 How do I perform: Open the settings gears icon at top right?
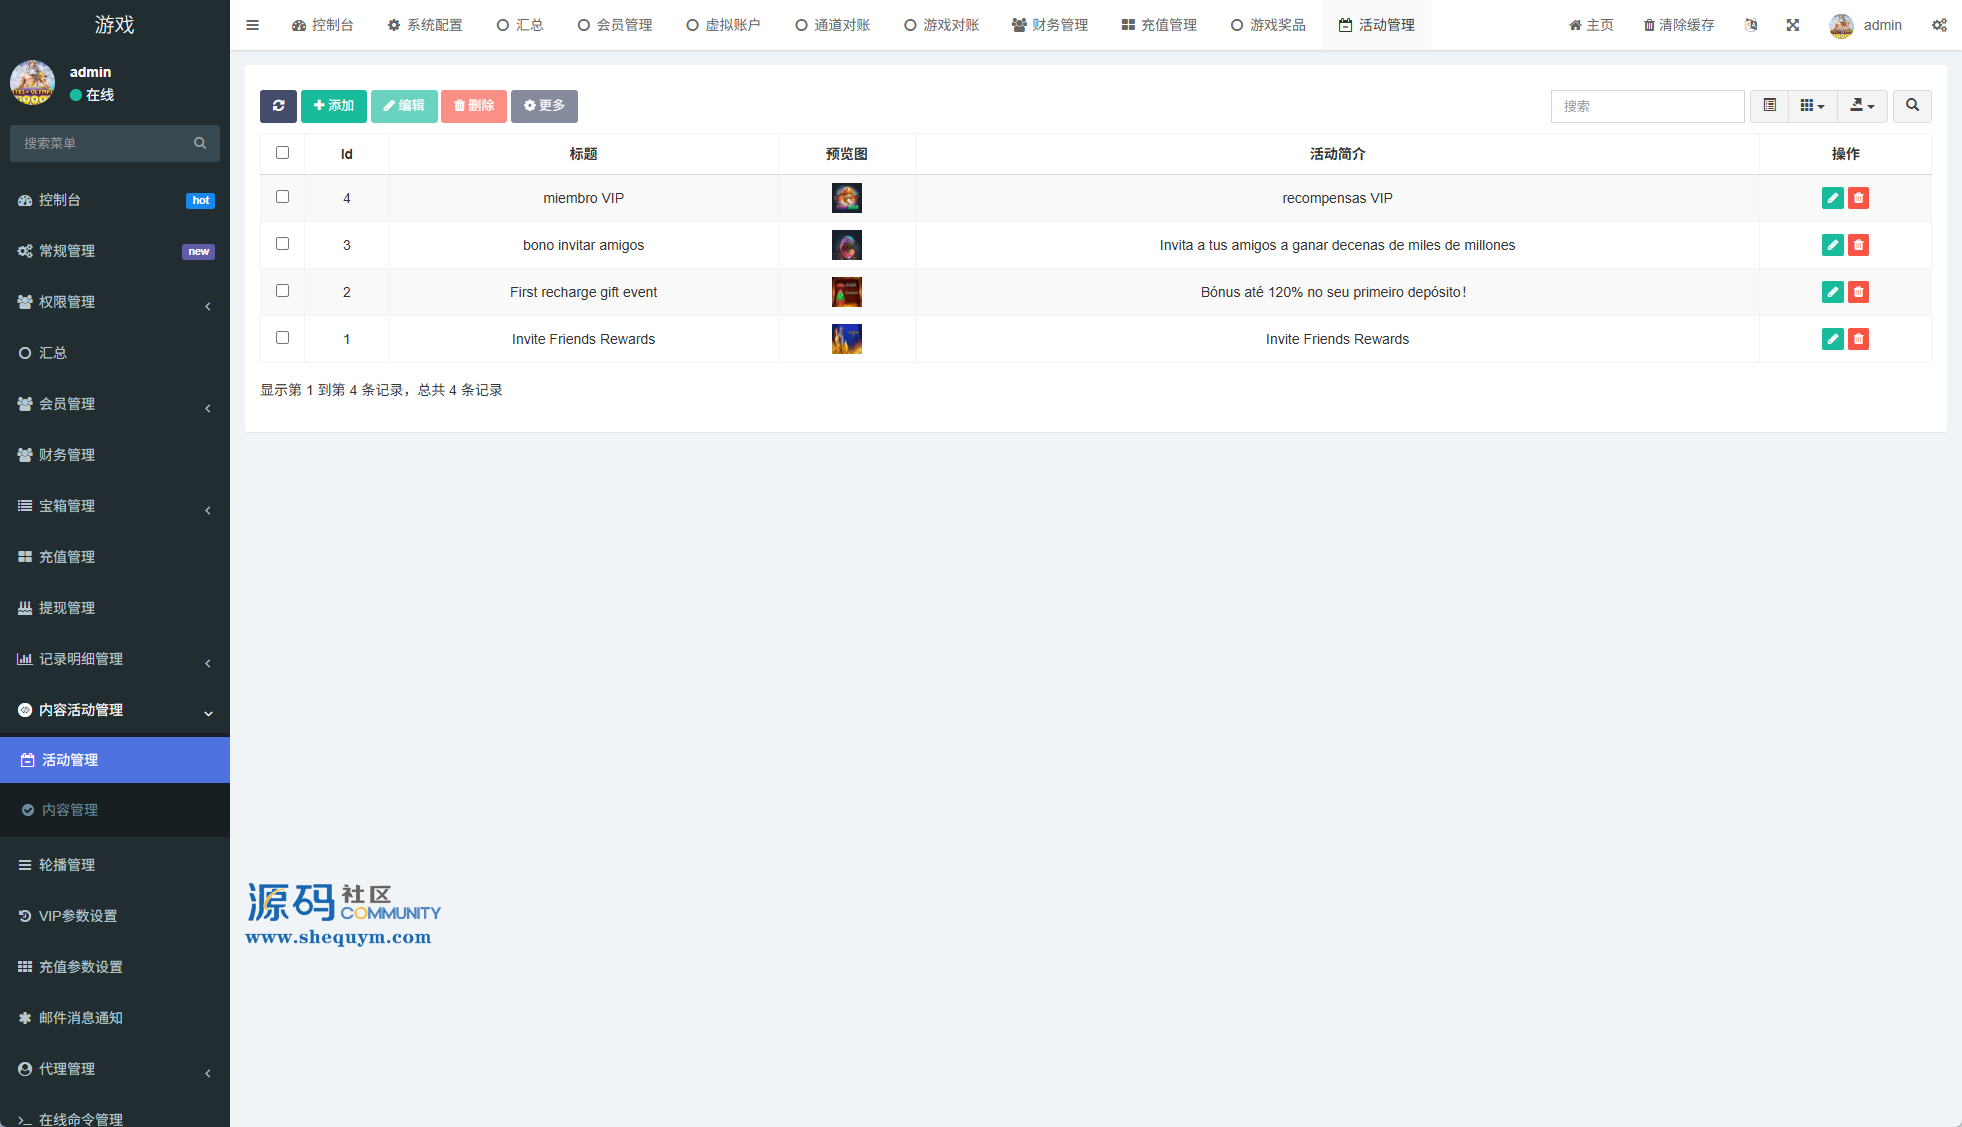(x=1939, y=25)
